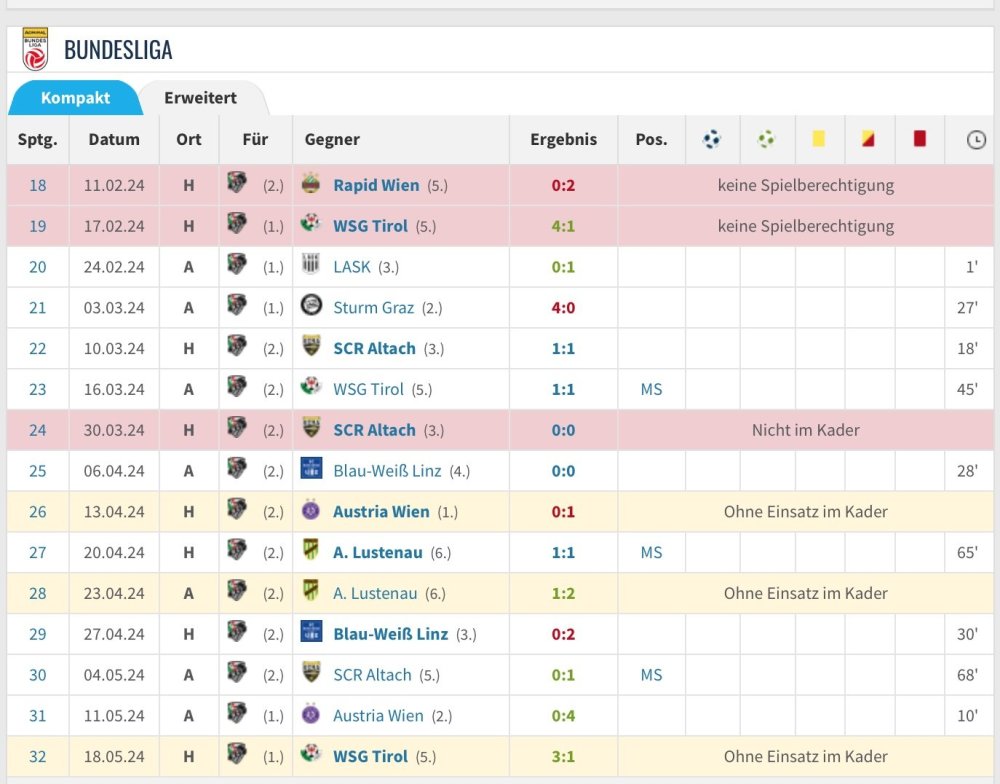Open the 4:0 result against Sturm Graz
This screenshot has width=1000, height=784.
click(563, 308)
